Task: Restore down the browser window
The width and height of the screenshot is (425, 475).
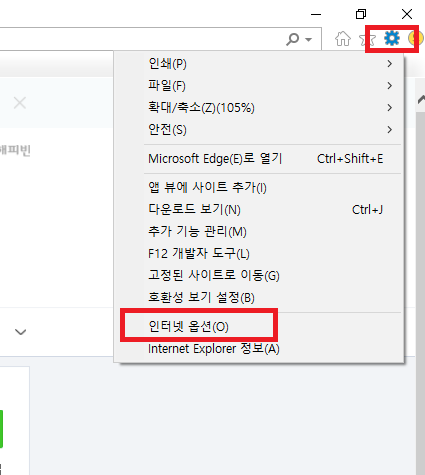Action: pos(361,14)
